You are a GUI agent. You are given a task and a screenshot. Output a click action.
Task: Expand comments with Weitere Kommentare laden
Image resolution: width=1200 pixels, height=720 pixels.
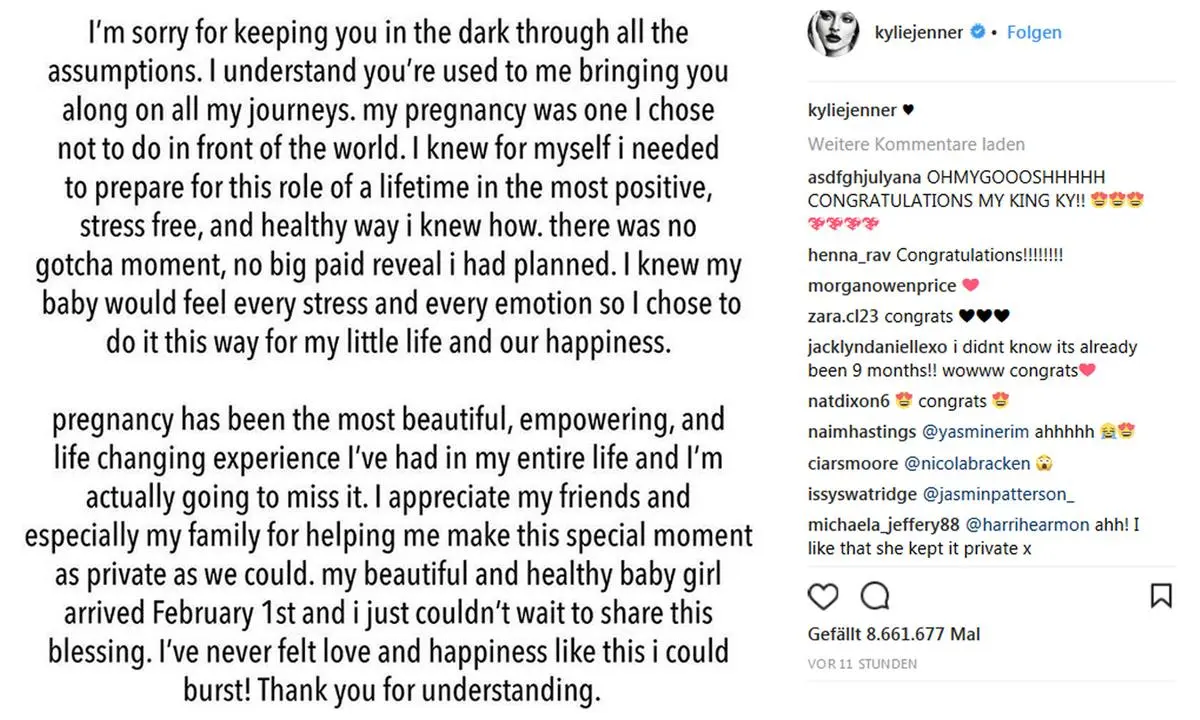(x=916, y=144)
